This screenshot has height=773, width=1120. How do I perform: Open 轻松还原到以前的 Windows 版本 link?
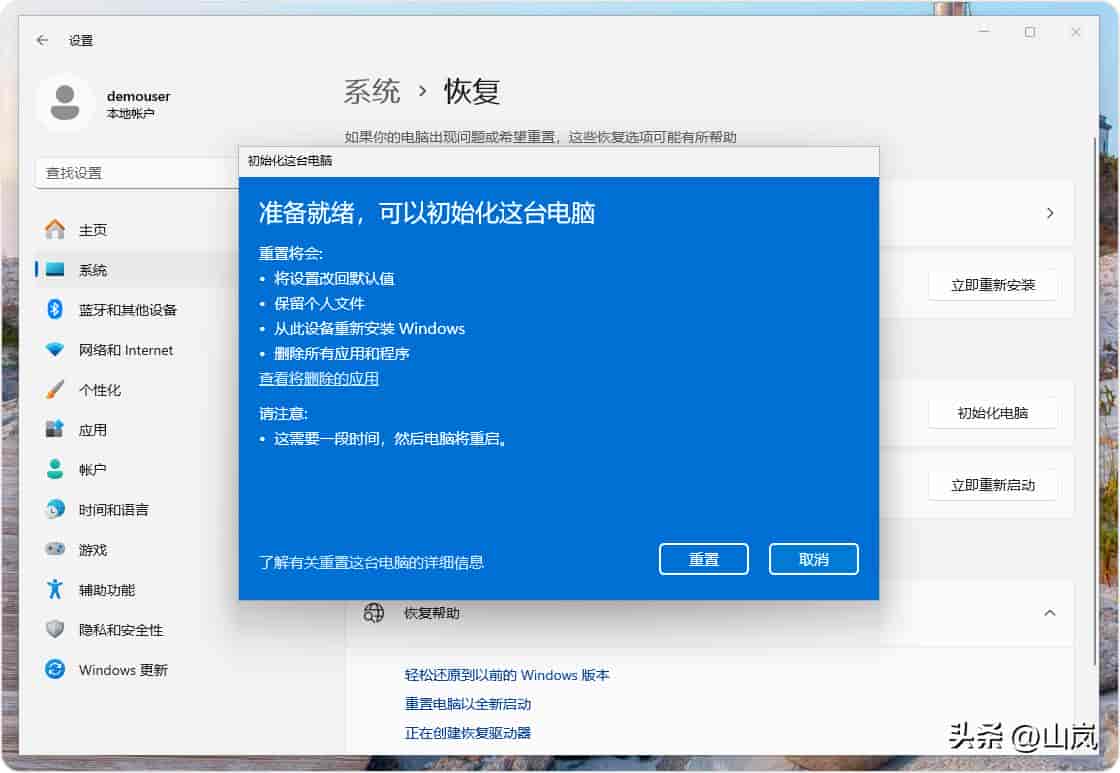[506, 675]
